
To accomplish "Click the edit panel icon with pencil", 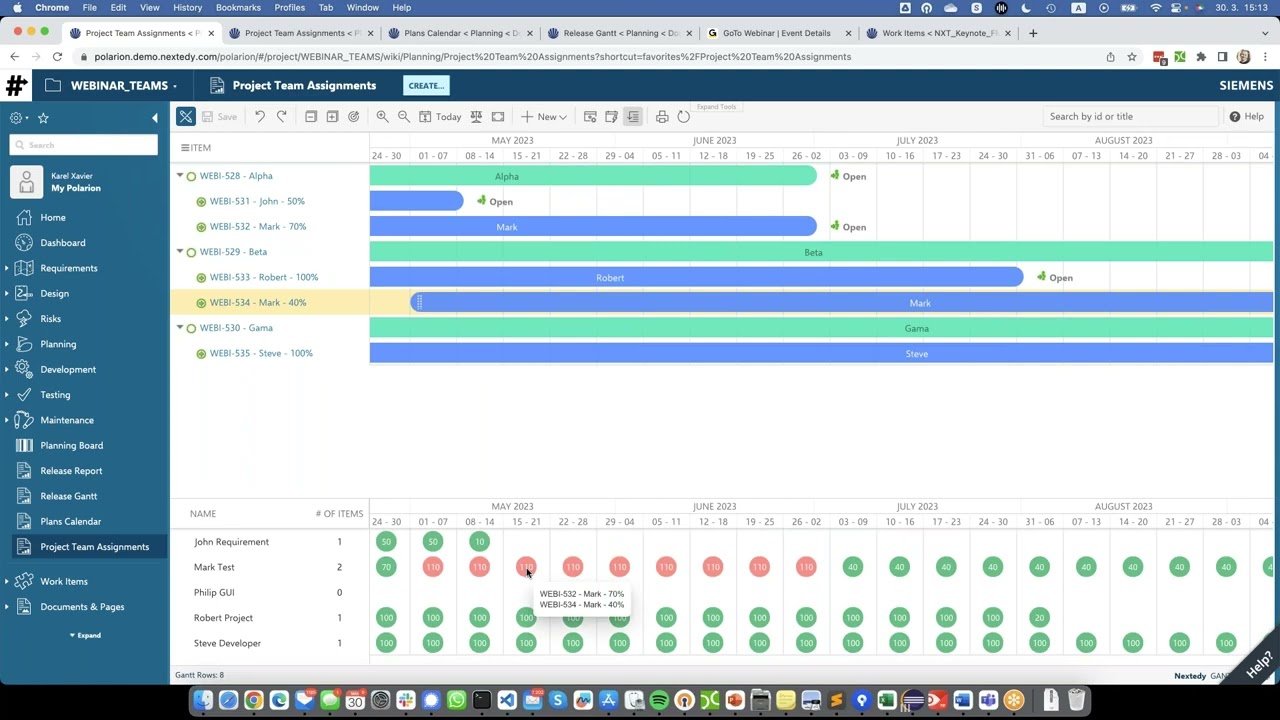I will 611,117.
